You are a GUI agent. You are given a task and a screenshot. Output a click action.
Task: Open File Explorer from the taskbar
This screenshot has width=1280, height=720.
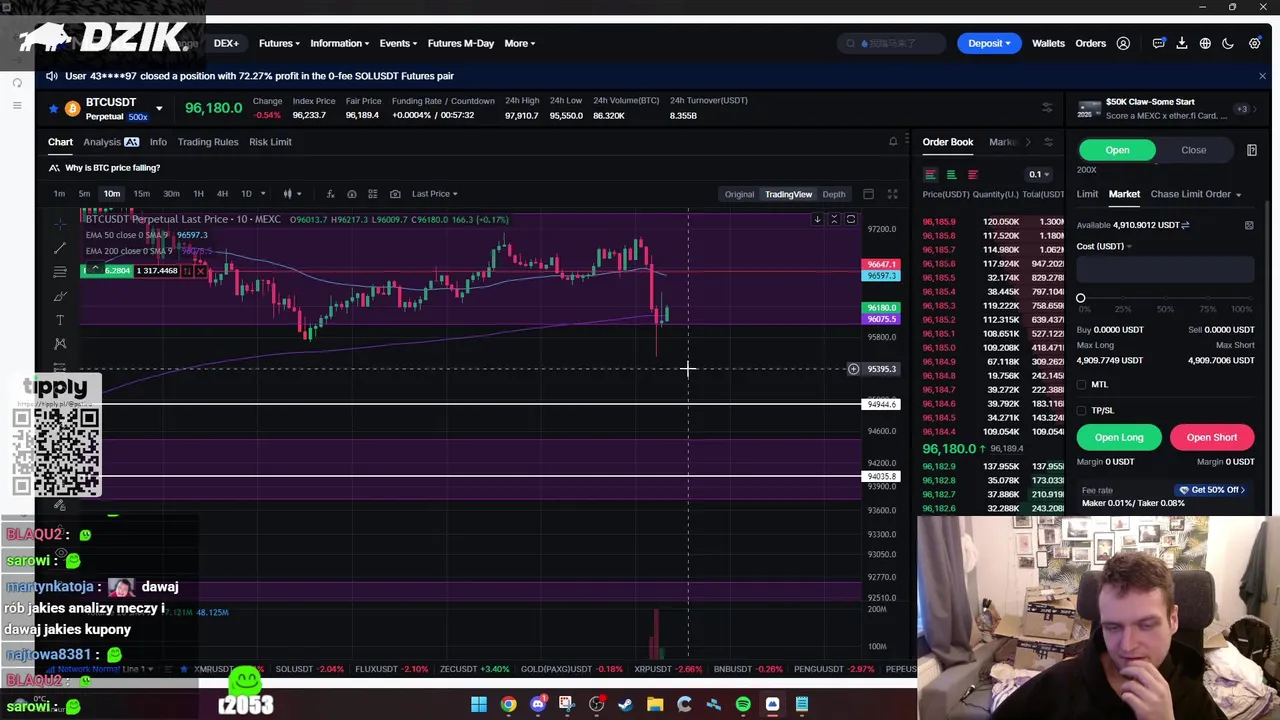(655, 705)
